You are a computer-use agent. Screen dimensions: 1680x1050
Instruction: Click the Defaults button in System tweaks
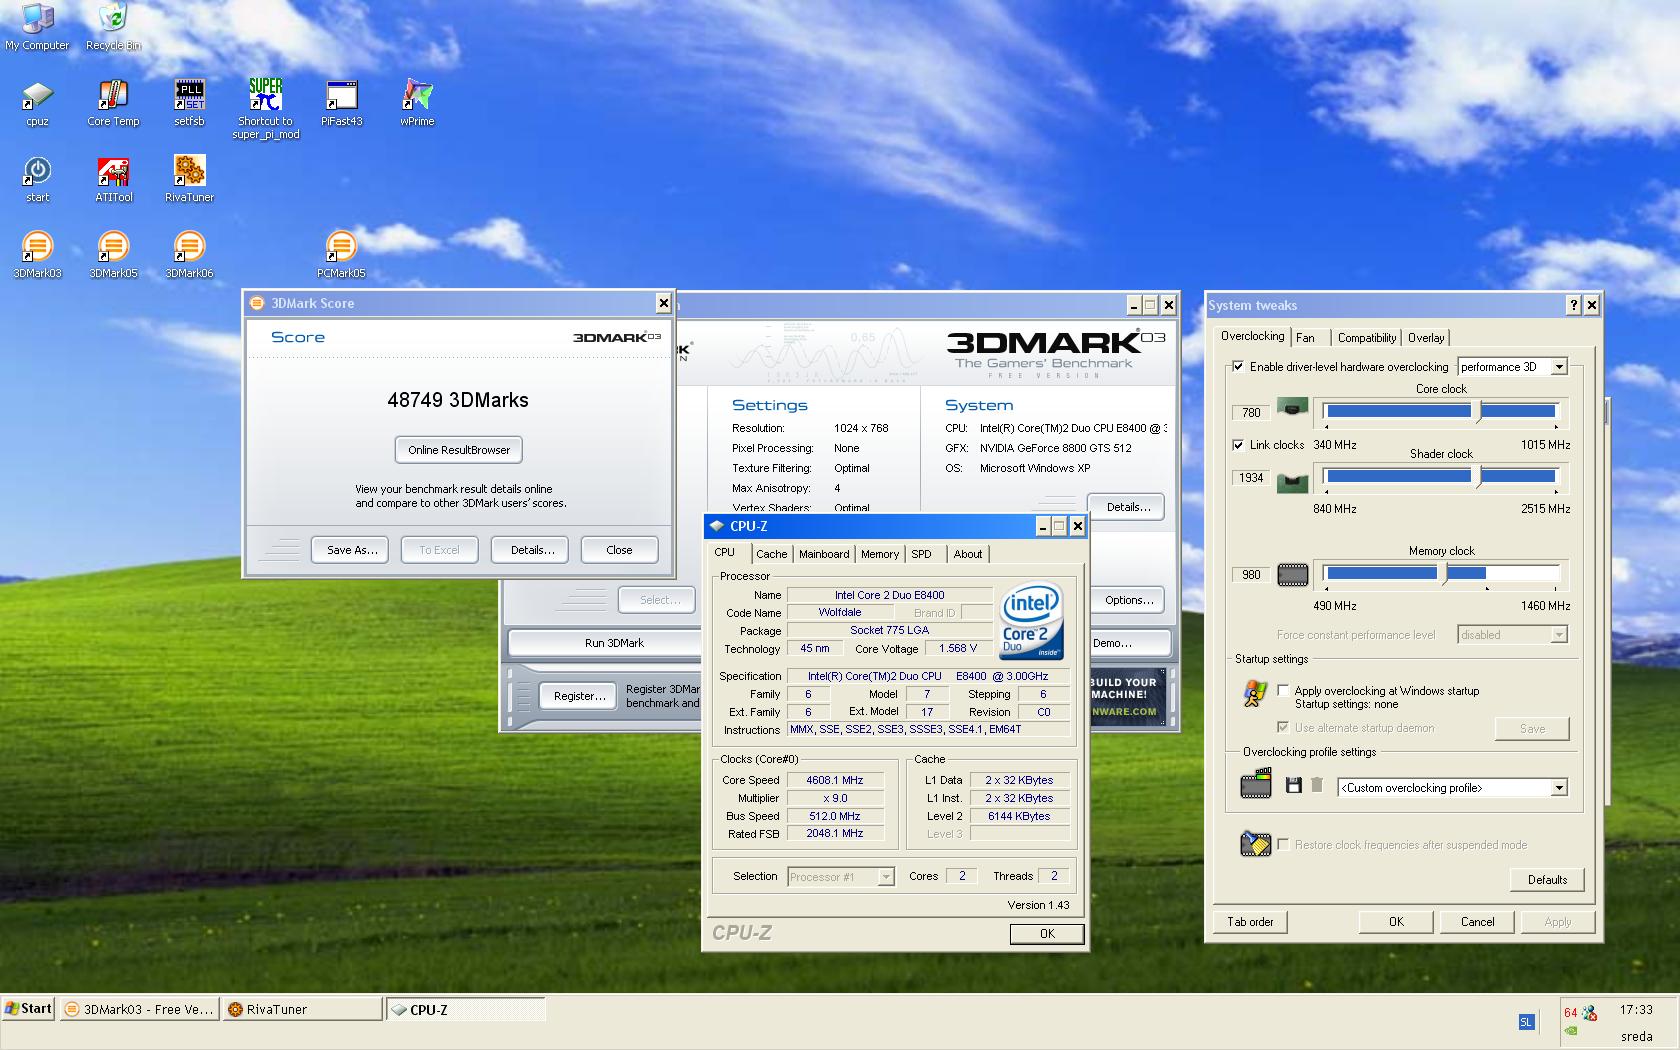point(1547,880)
